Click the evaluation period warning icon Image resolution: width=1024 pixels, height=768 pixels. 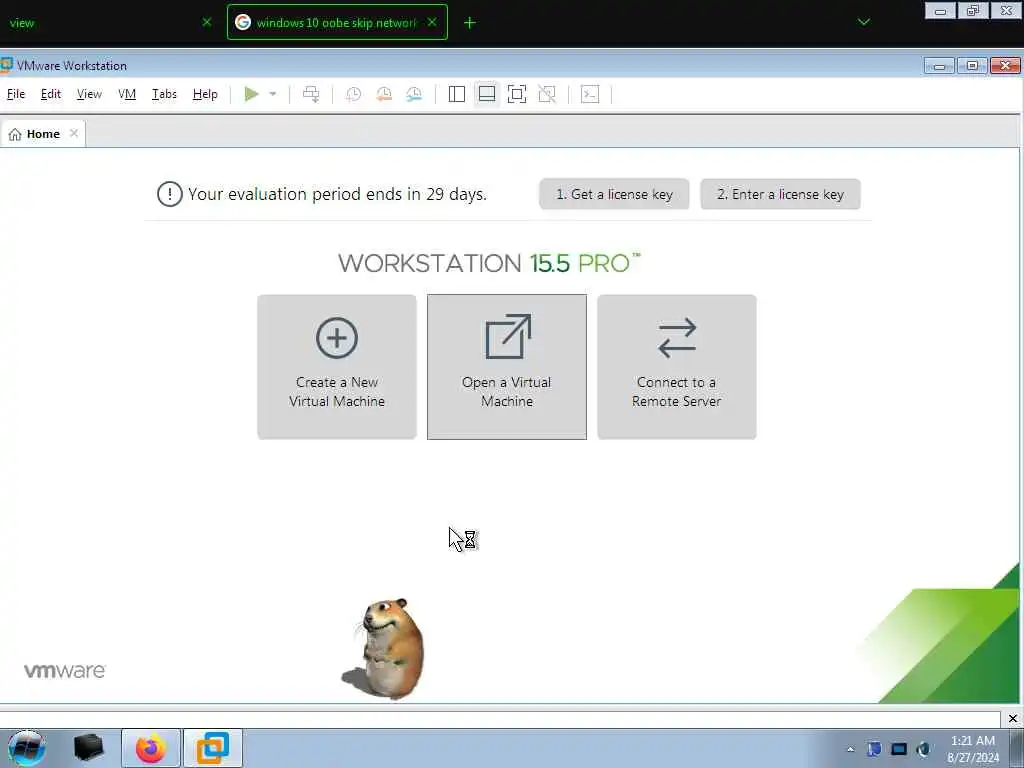click(170, 194)
